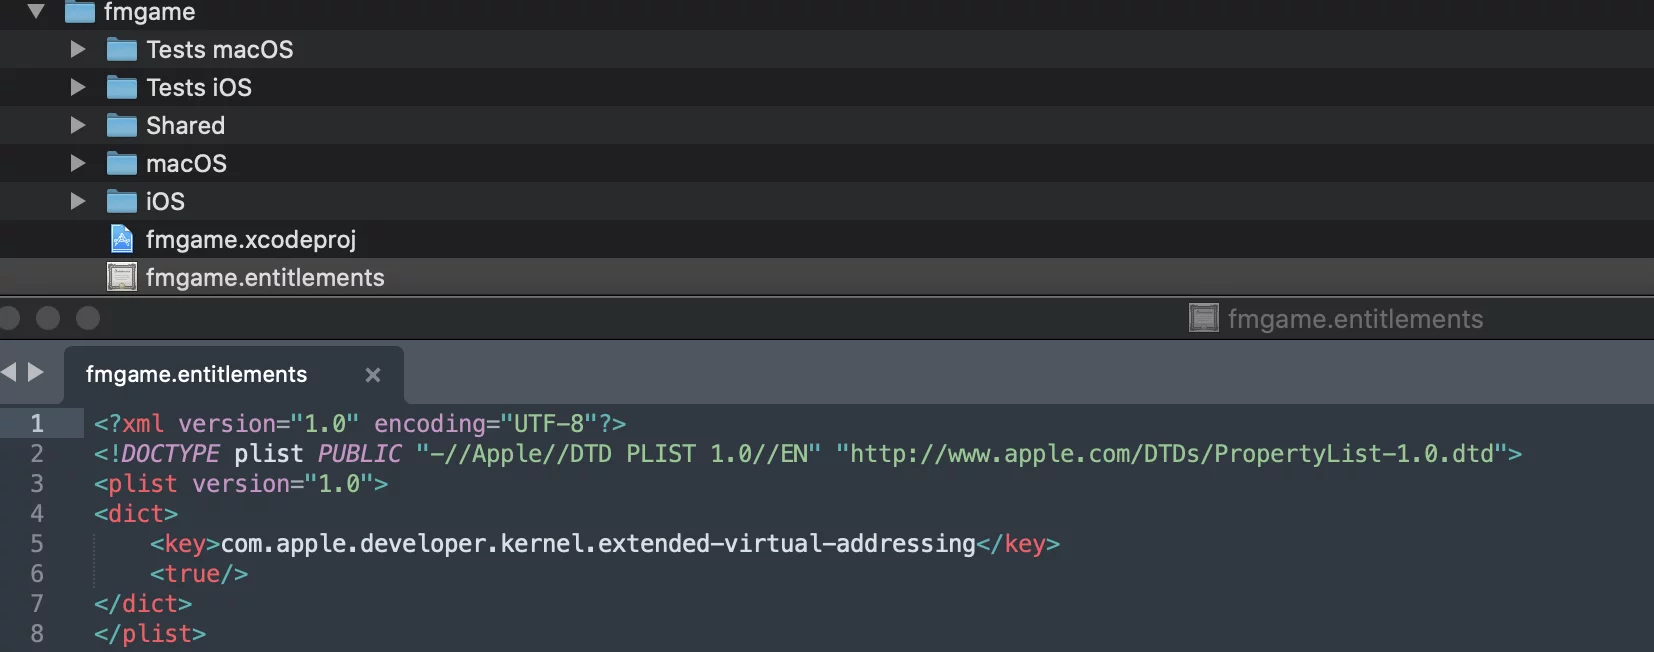Image resolution: width=1654 pixels, height=652 pixels.
Task: Go to next tab with right arrow
Action: 36,373
